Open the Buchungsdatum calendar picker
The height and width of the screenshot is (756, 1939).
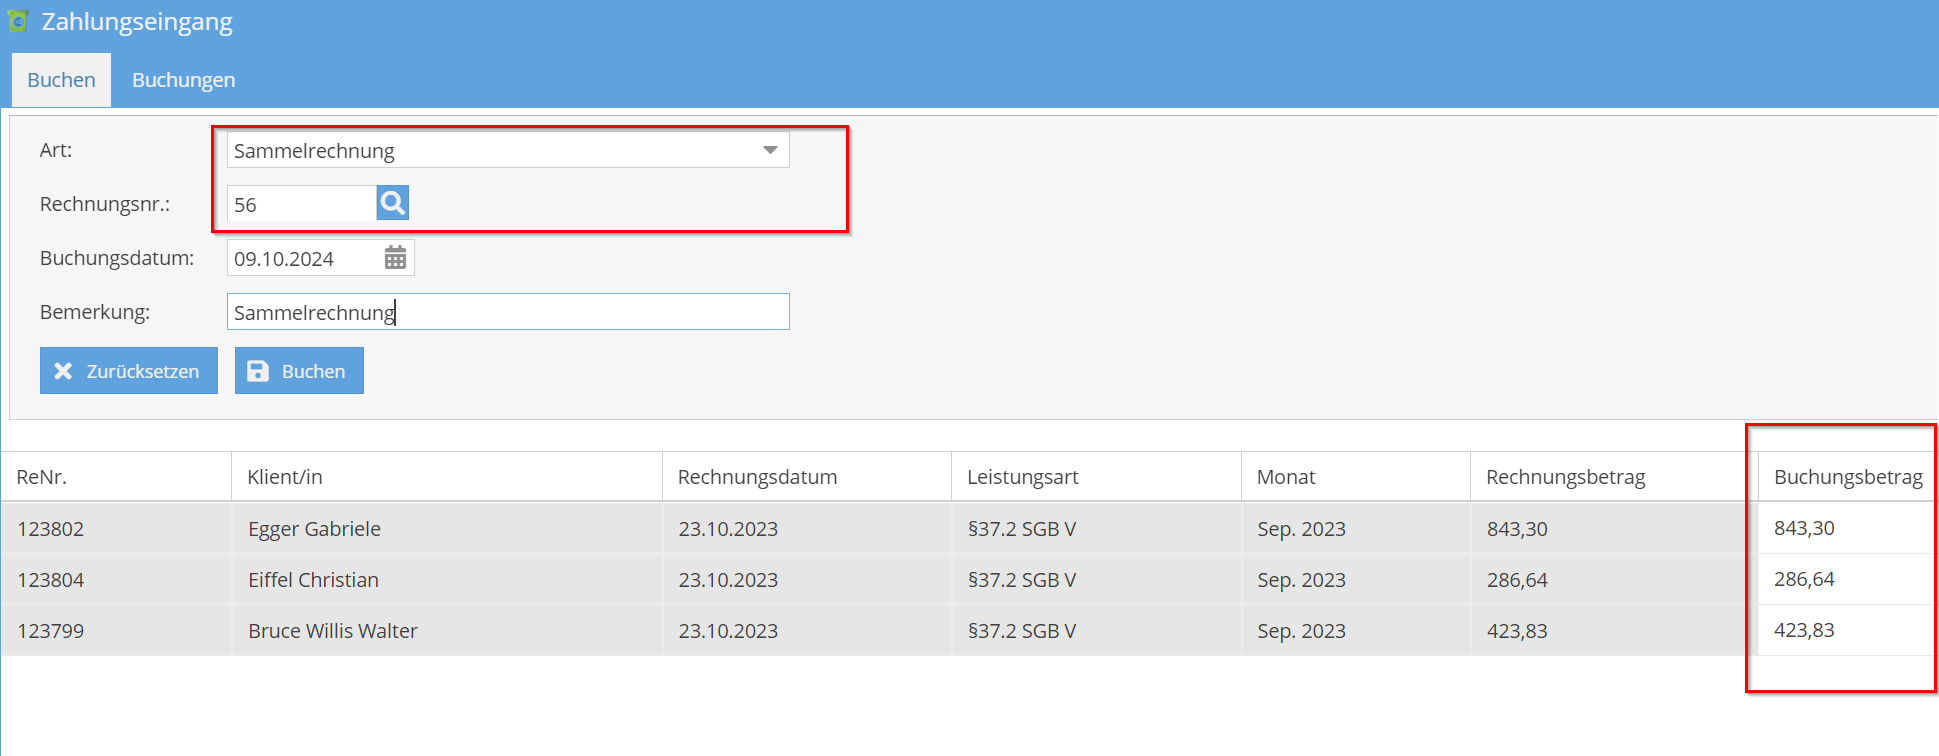[x=395, y=258]
